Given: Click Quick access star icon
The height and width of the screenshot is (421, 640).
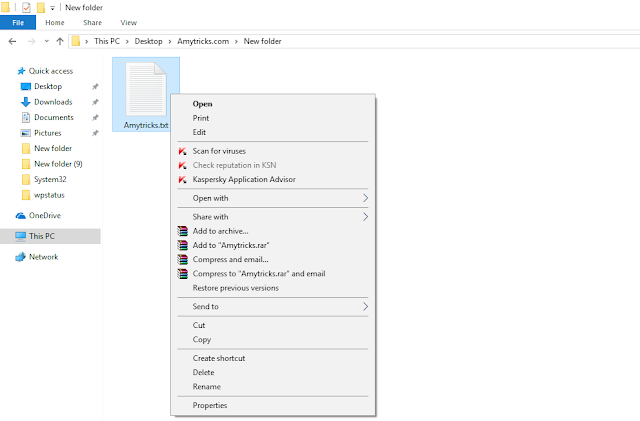Looking at the screenshot, I should [x=21, y=71].
